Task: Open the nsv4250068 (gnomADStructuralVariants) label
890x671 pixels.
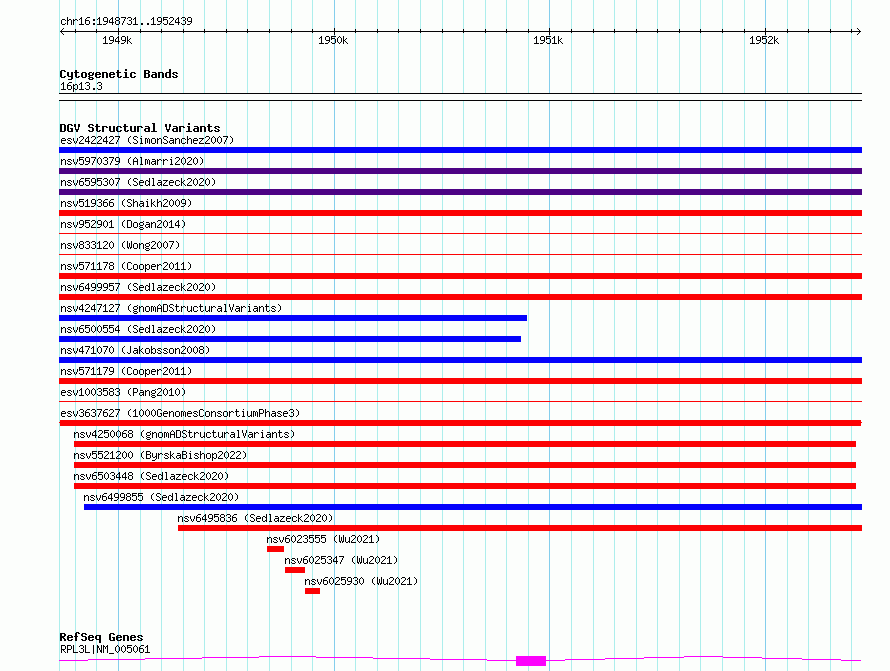Action: [x=184, y=434]
